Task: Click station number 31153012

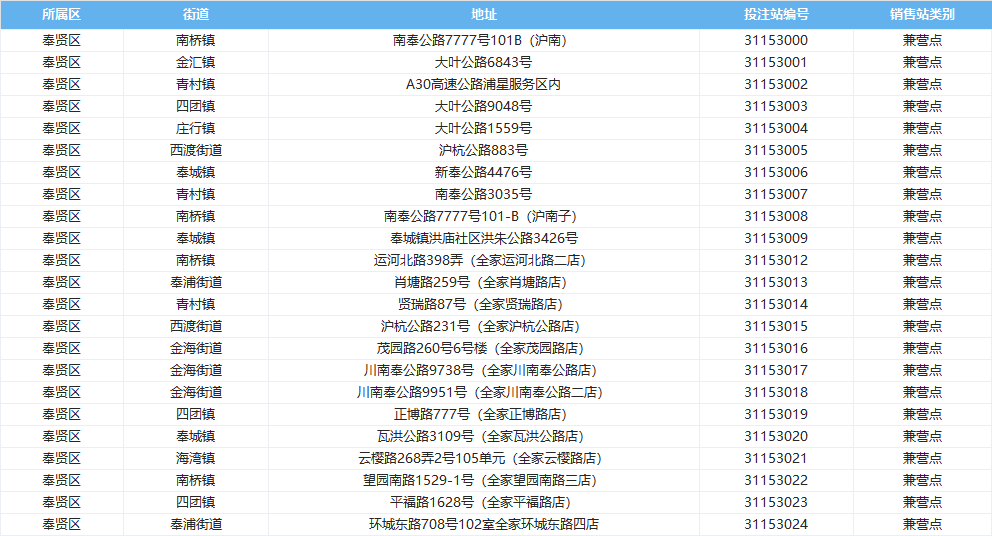Action: point(776,260)
